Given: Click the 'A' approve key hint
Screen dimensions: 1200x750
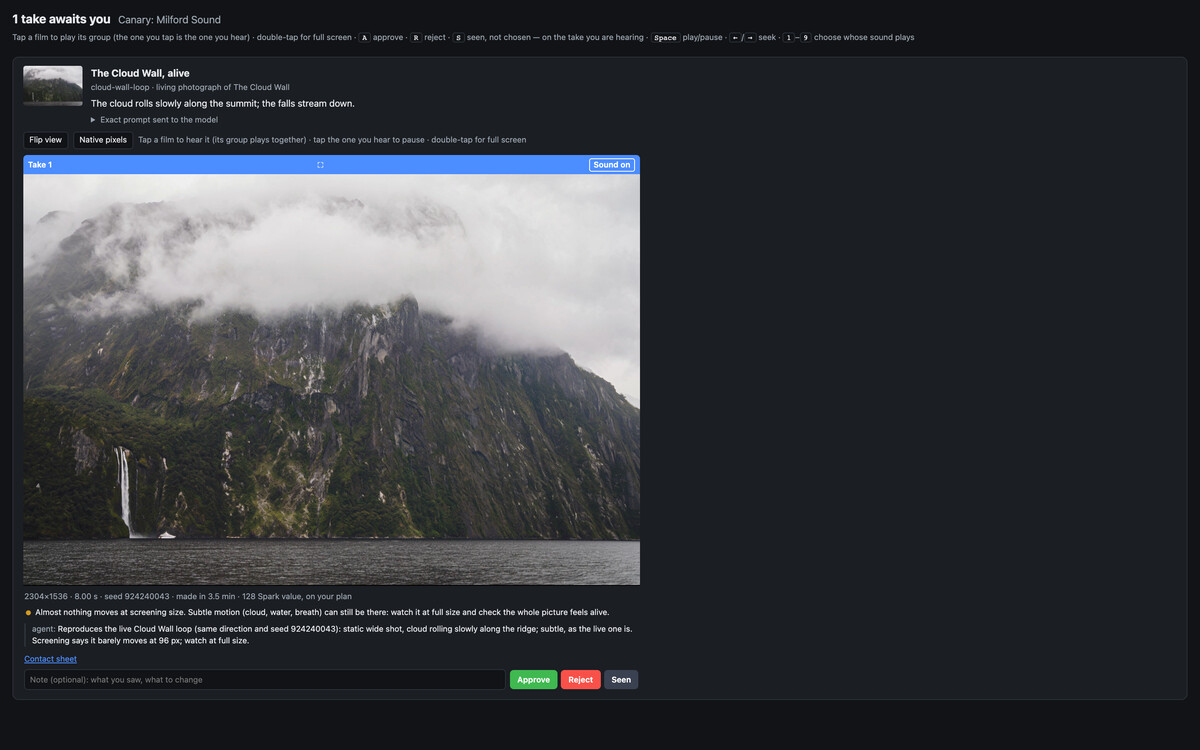Looking at the screenshot, I should pyautogui.click(x=365, y=37).
